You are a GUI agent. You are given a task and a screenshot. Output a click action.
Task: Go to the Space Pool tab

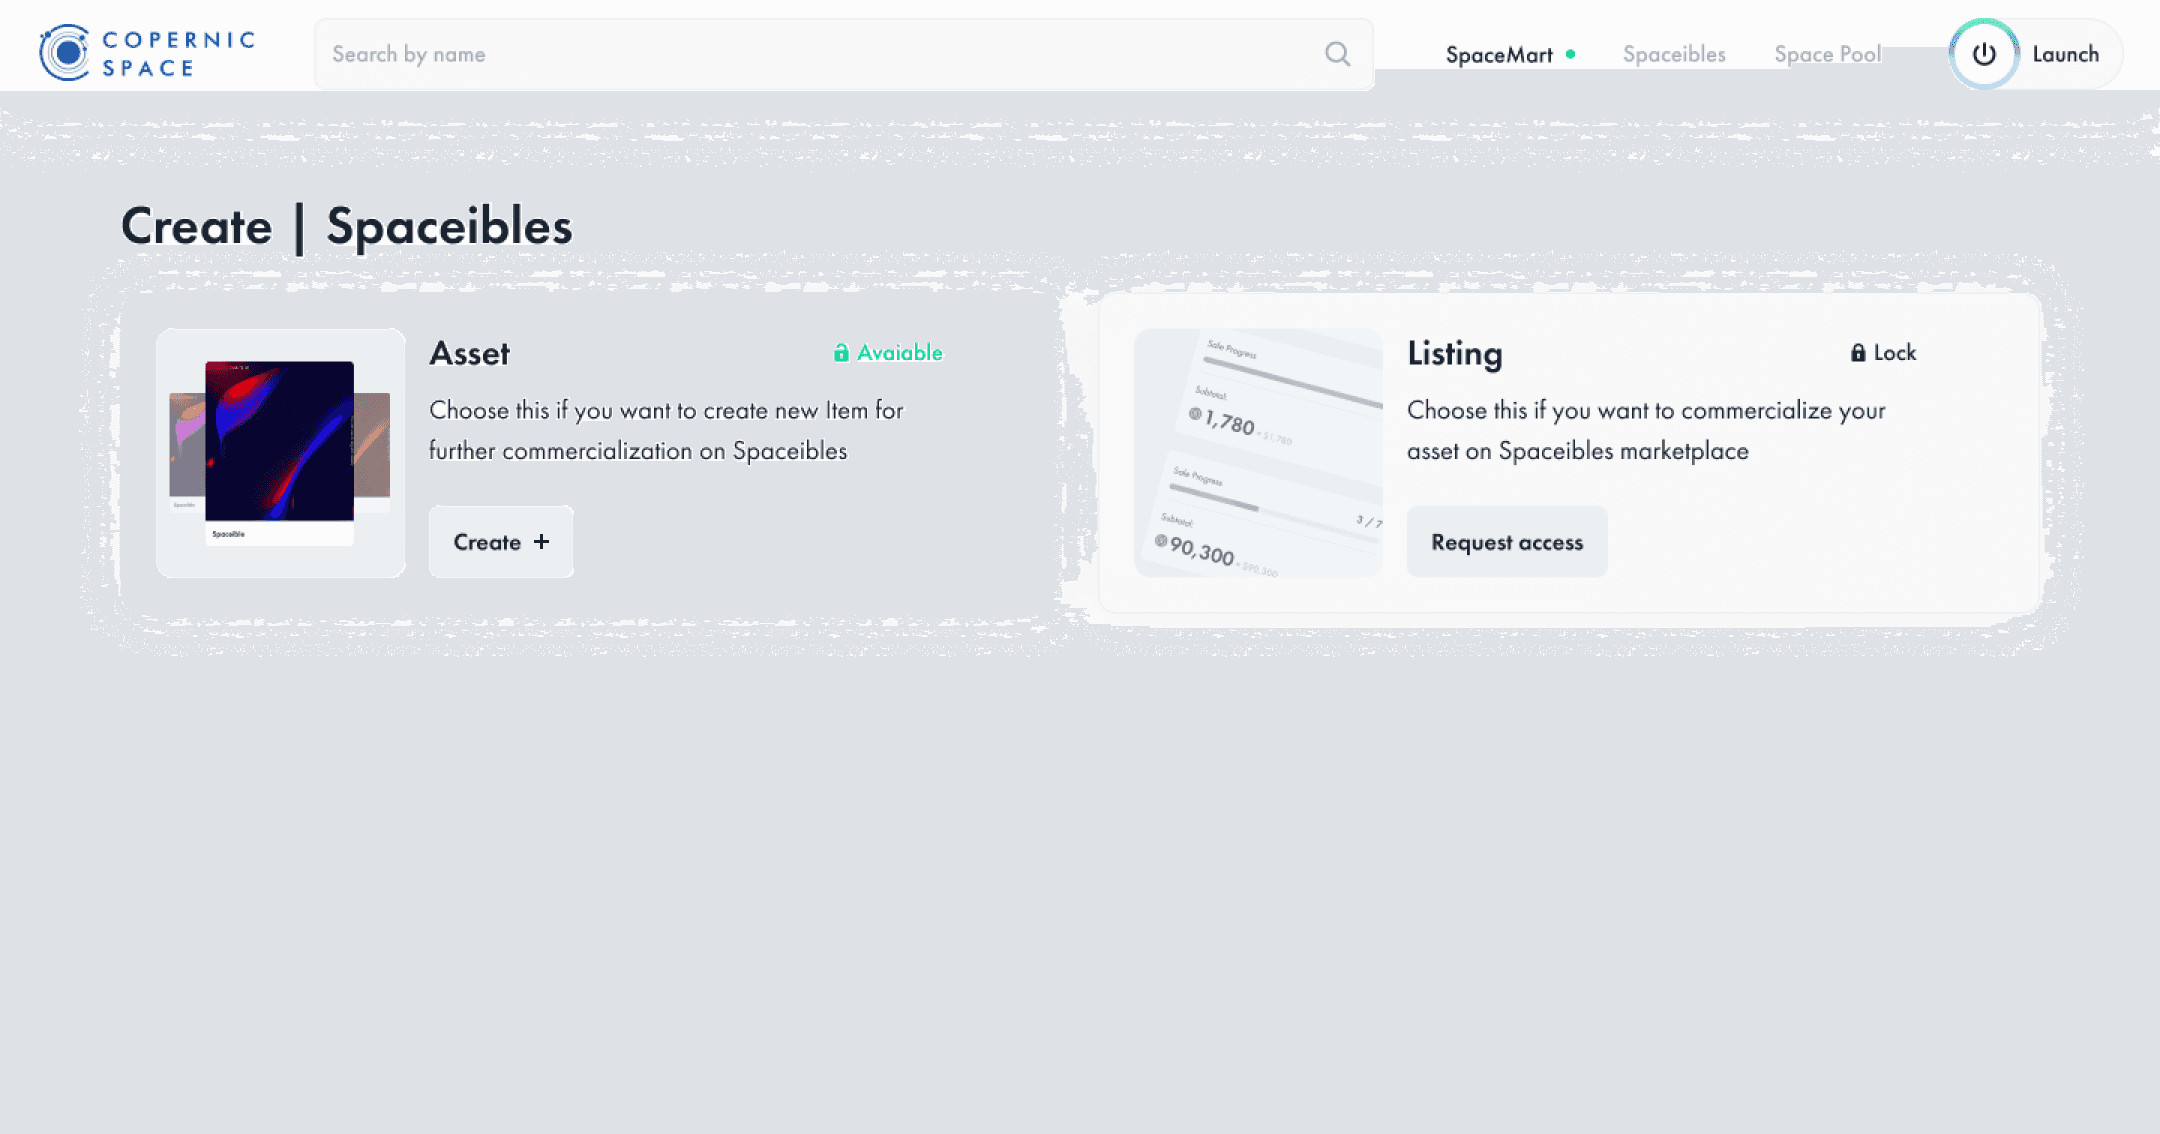(x=1826, y=54)
